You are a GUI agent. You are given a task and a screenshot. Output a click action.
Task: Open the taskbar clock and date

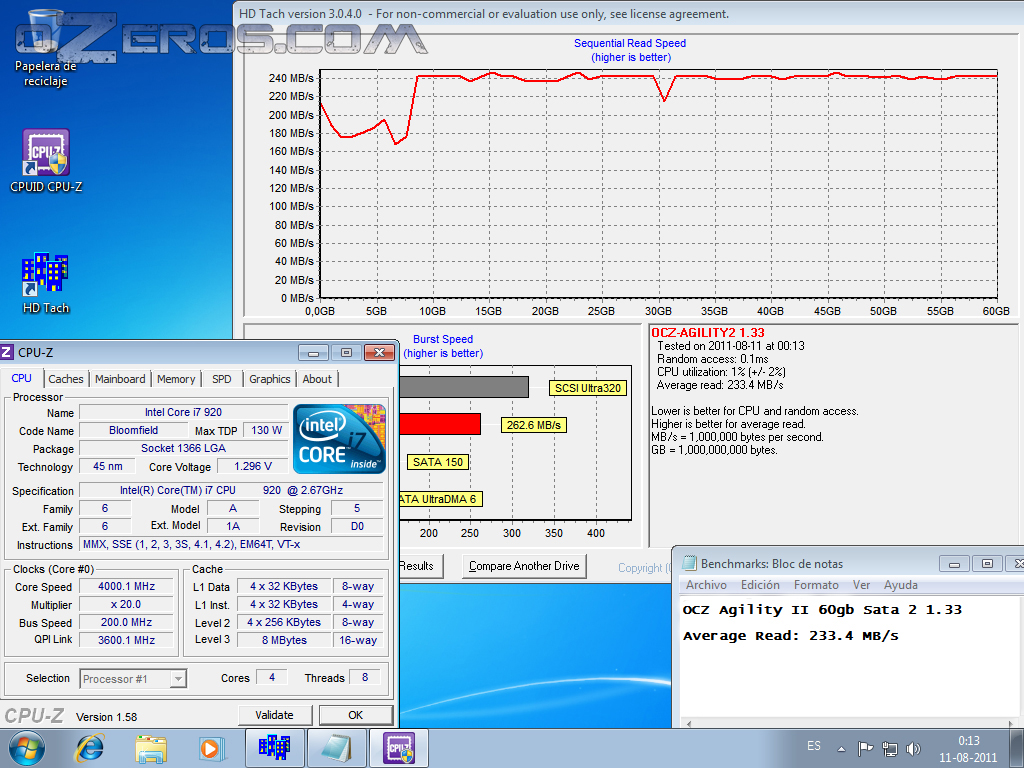[968, 749]
